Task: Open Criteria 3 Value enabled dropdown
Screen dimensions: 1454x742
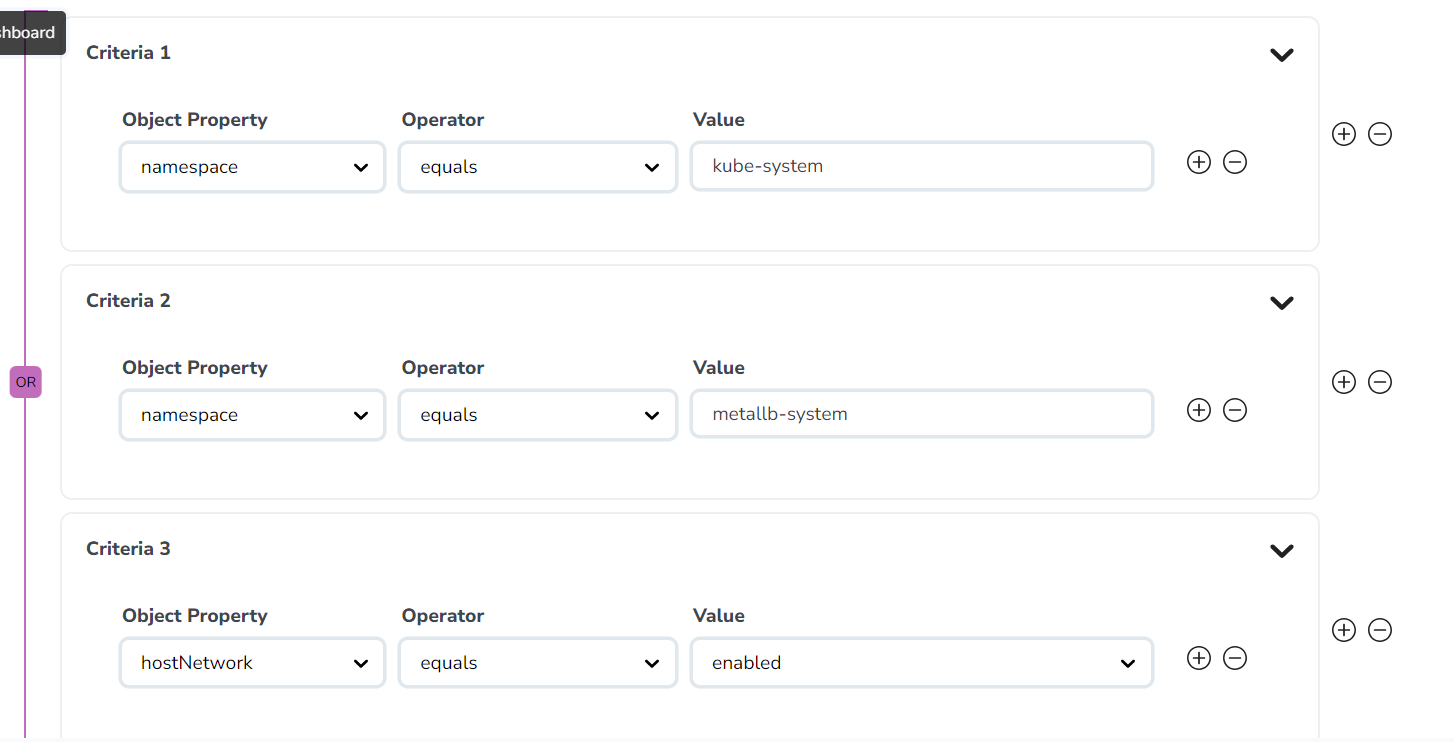Action: pos(921,663)
